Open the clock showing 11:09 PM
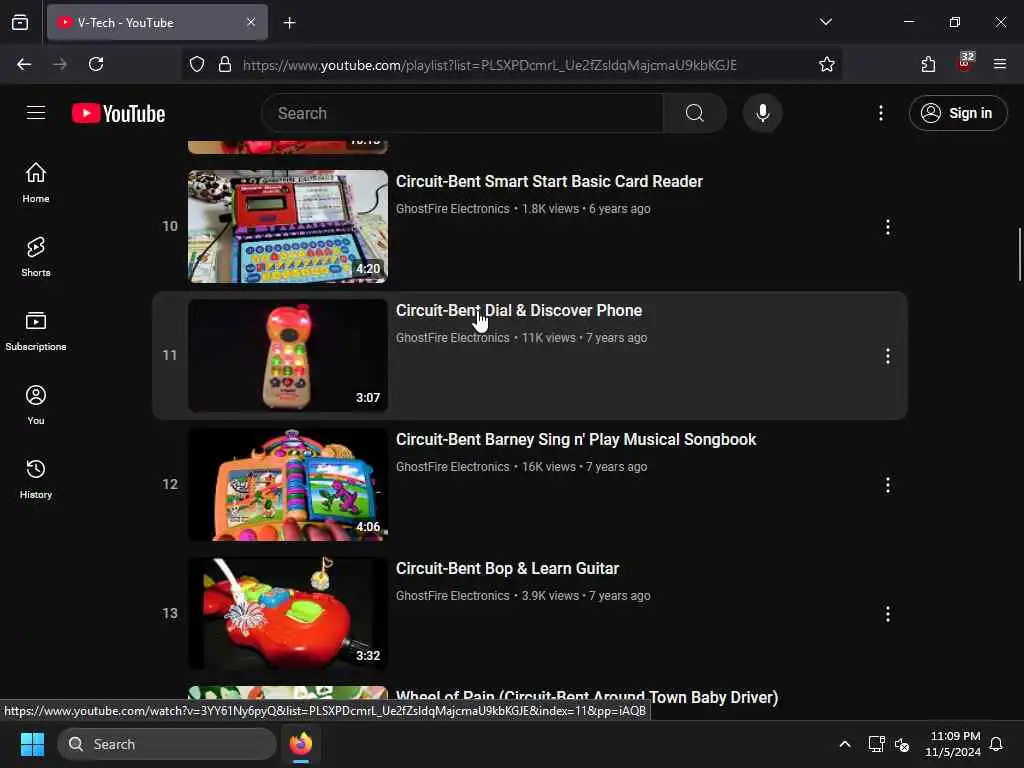Viewport: 1024px width, 768px height. tap(953, 744)
